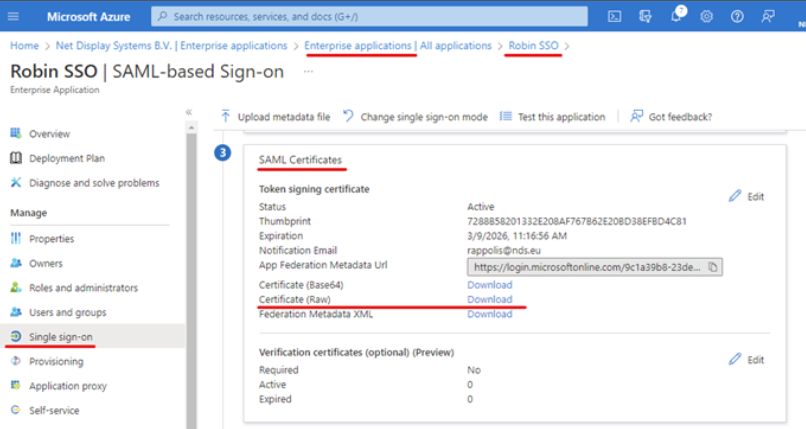Click the Roles and administrators icon
This screenshot has height=429, width=806.
pyautogui.click(x=16, y=287)
